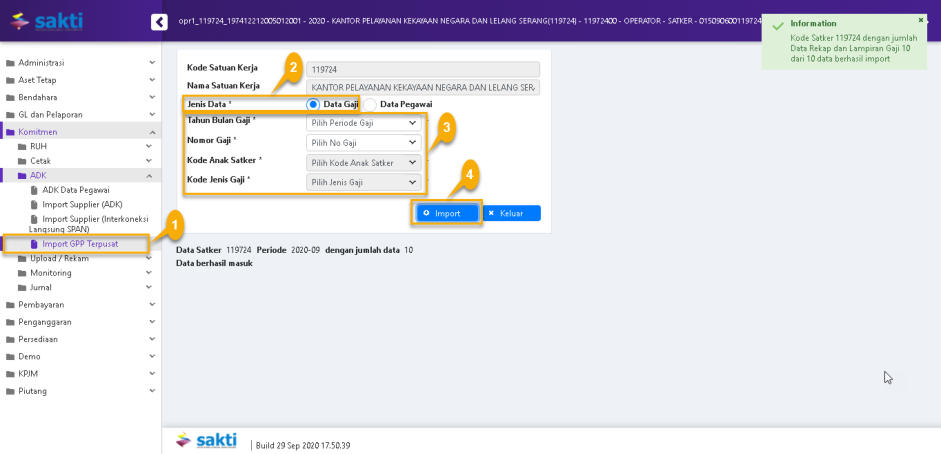Click the Persediaan folder icon
Screen dimensions: 941x454
(x=10, y=339)
